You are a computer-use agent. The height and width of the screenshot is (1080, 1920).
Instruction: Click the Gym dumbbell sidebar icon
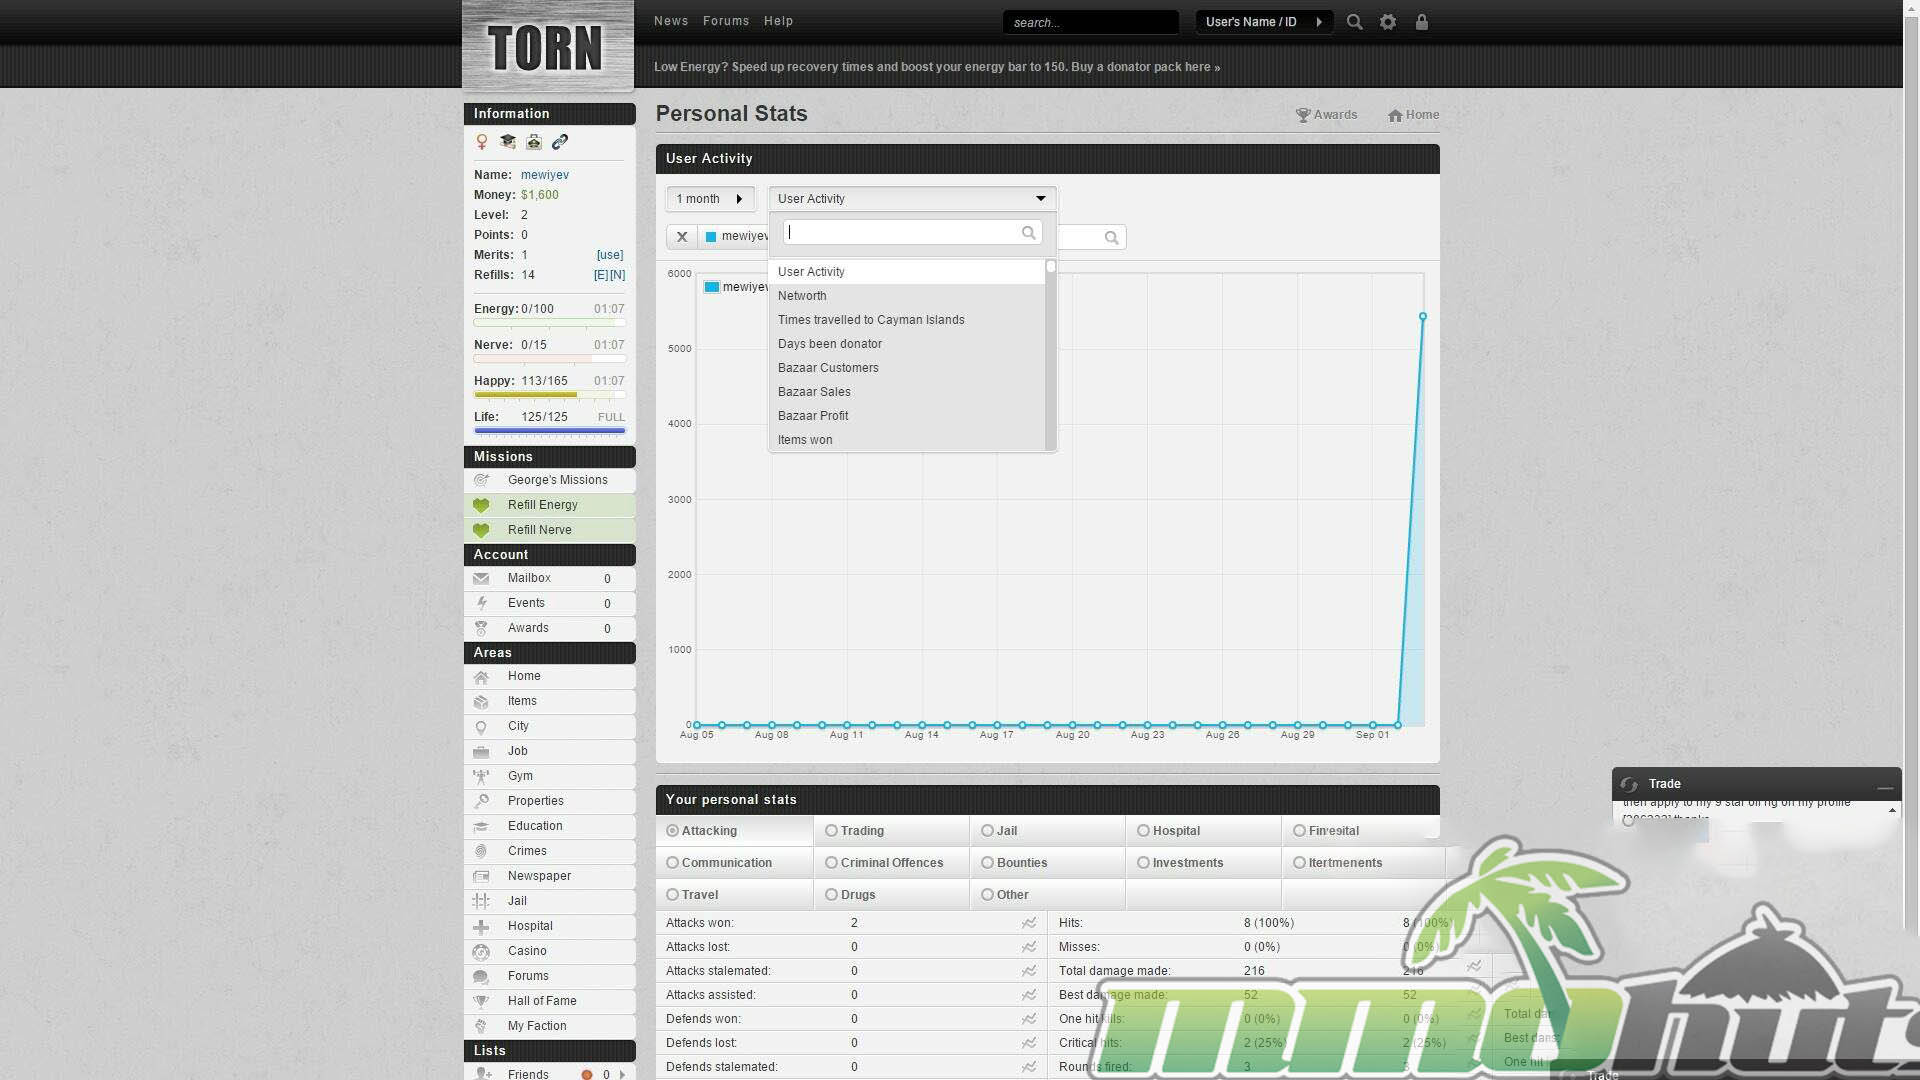click(x=481, y=776)
